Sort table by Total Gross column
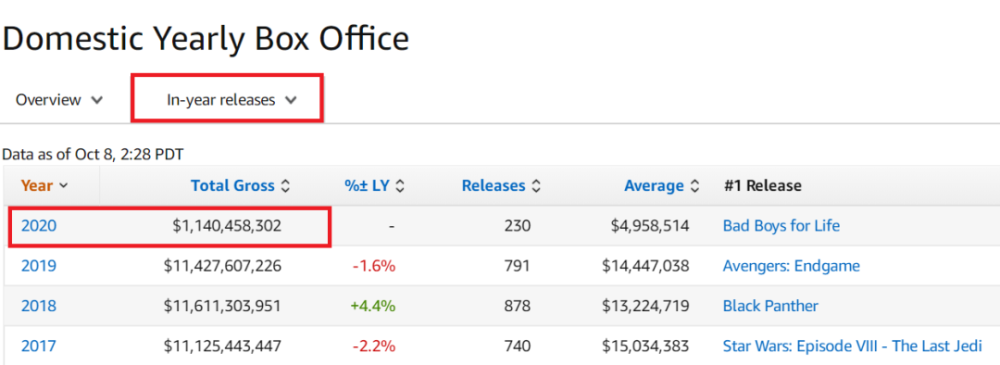The image size is (1000, 365). coord(240,186)
